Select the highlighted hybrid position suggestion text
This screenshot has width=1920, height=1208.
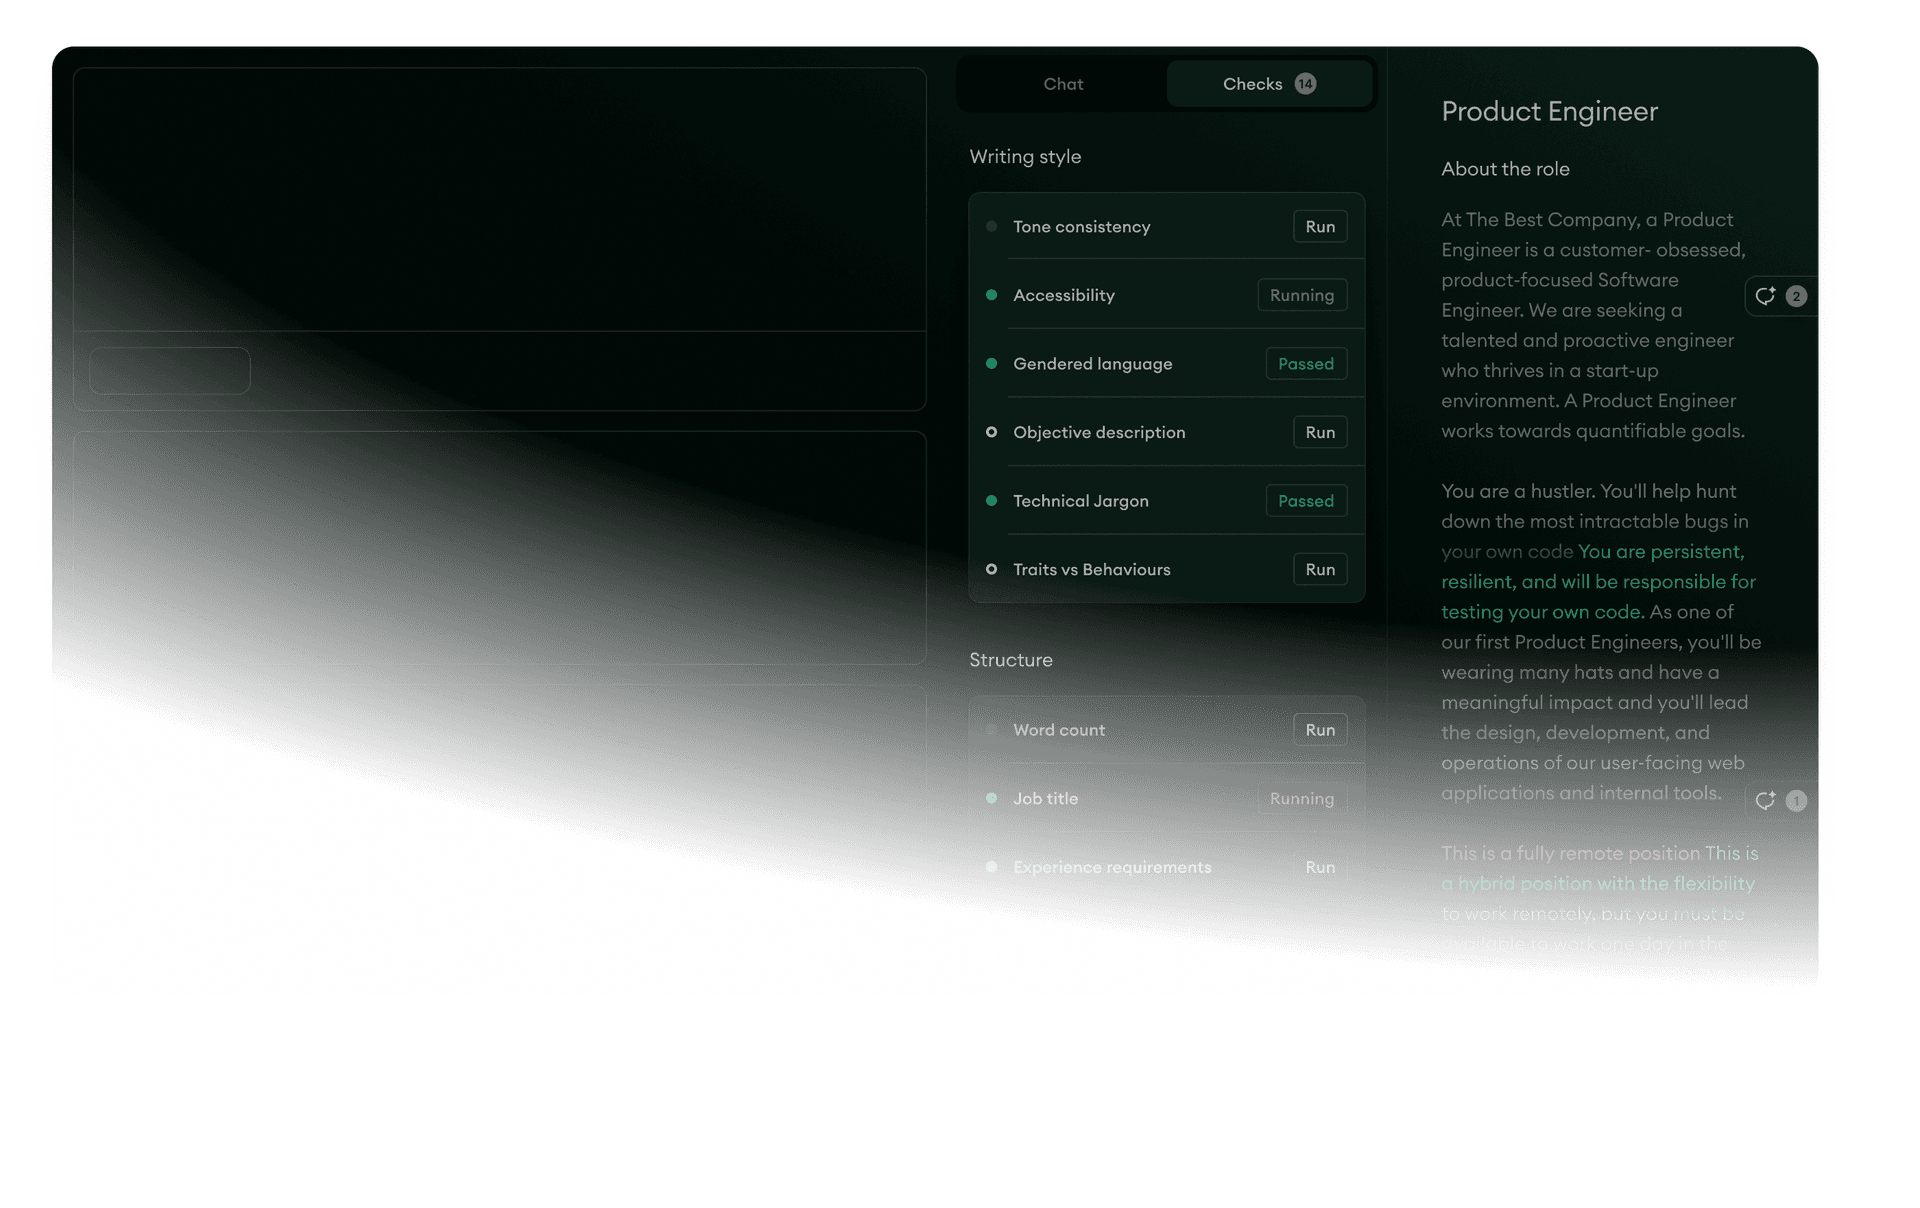click(x=1597, y=883)
